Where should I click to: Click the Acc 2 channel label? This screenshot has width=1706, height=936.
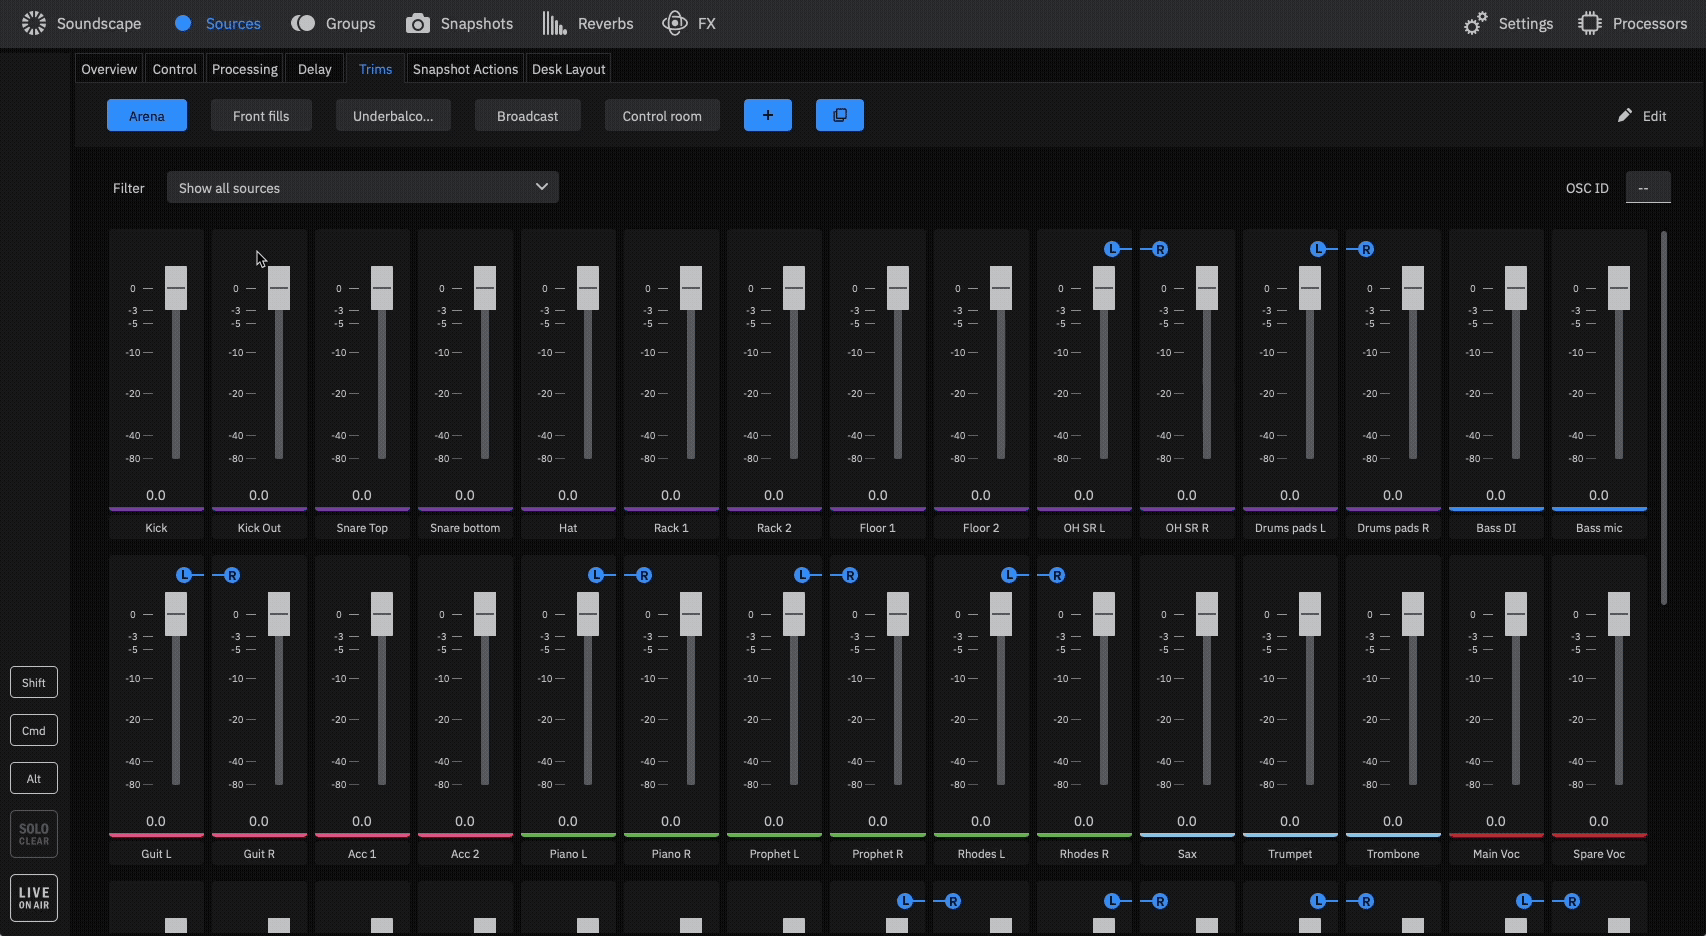(465, 854)
